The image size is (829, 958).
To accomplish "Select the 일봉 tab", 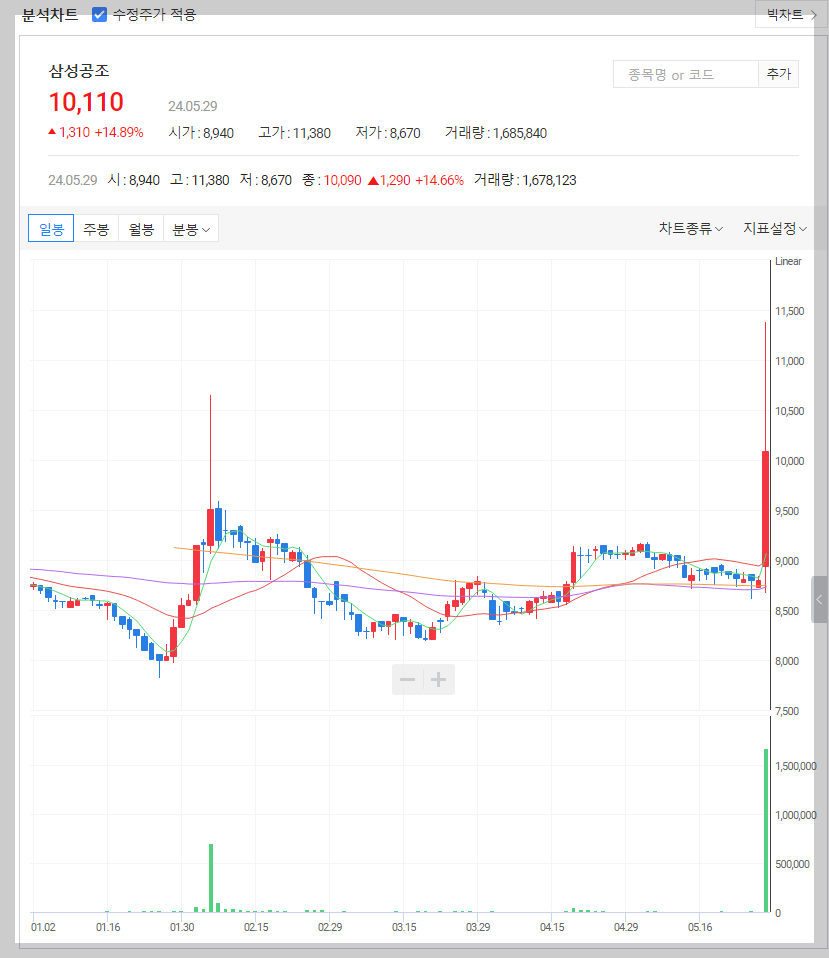I will [51, 228].
